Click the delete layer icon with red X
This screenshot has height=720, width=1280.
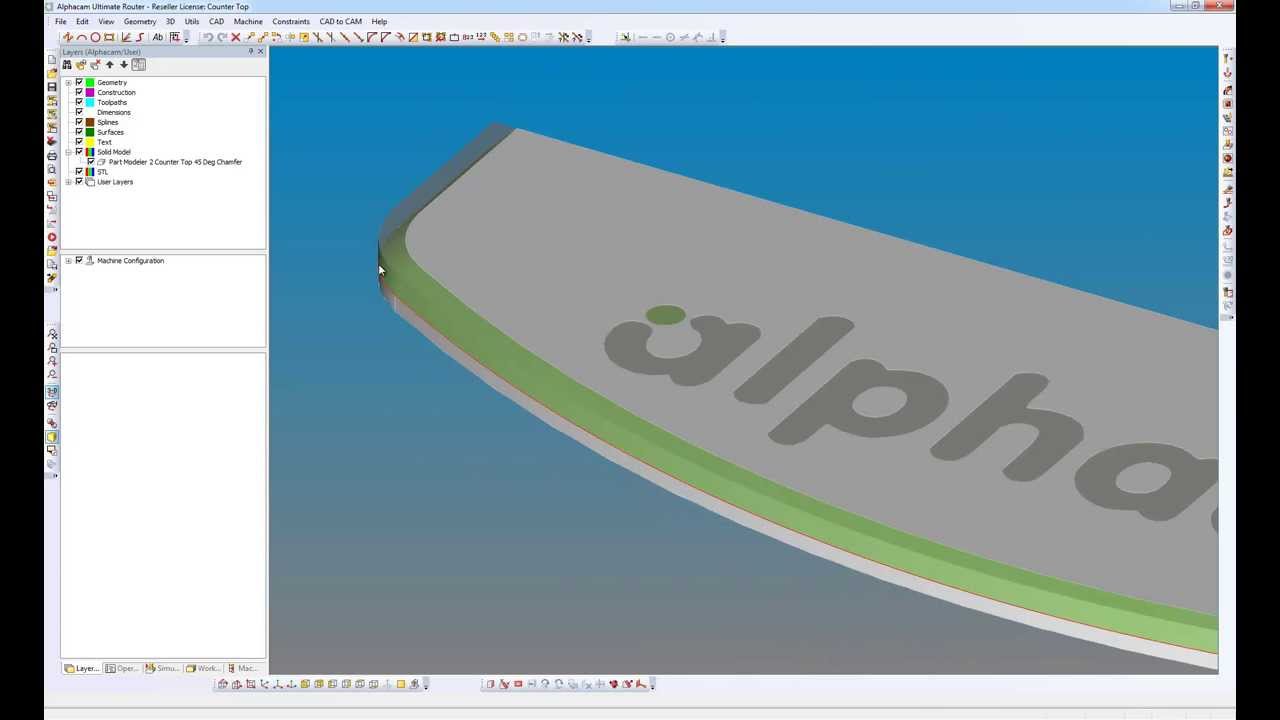point(95,65)
